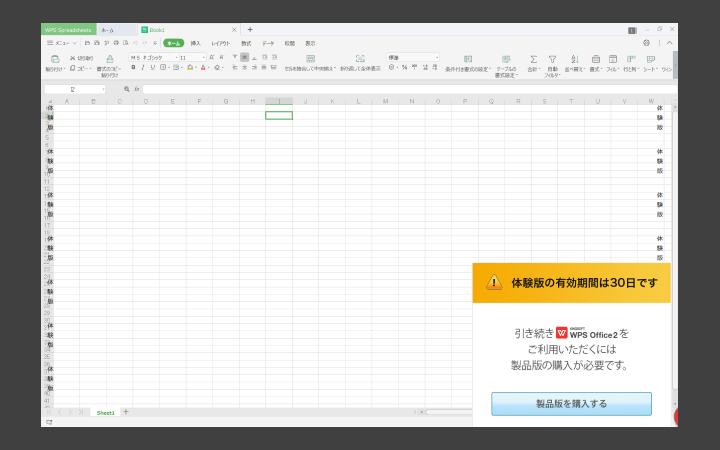
Task: Click the sigma sum (合計) icon
Action: point(533,59)
